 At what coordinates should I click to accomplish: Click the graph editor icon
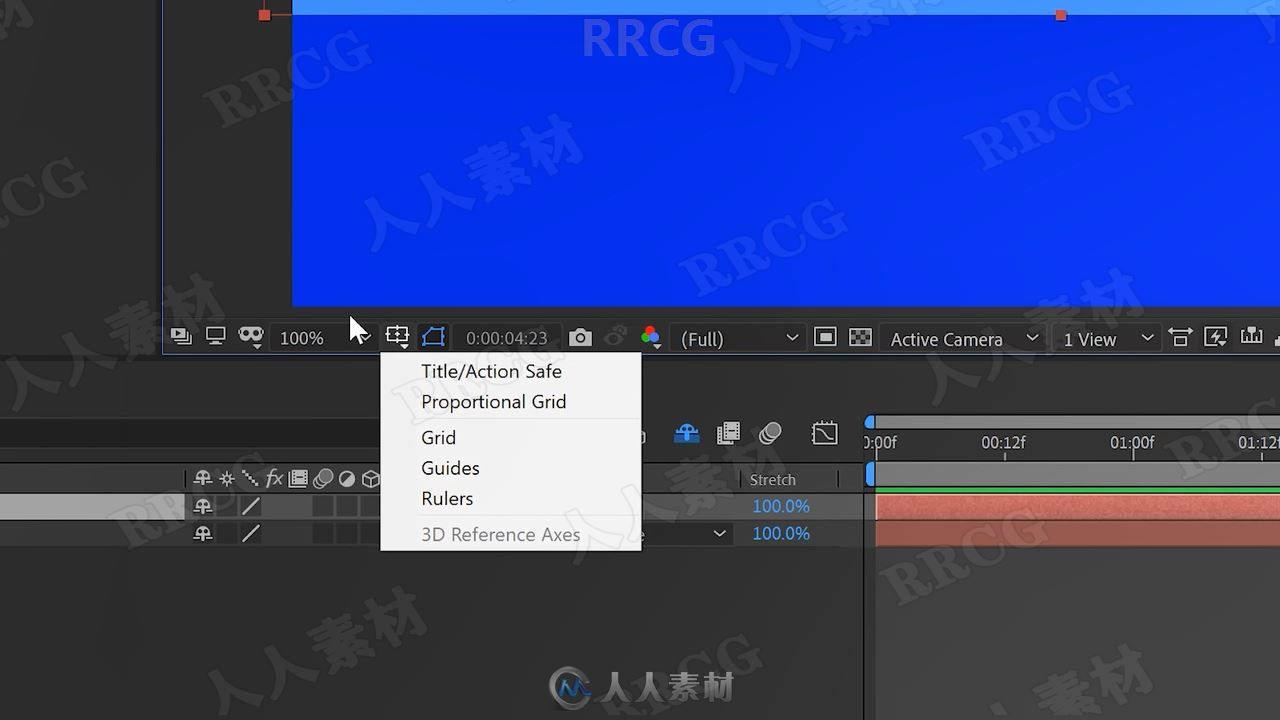coord(825,433)
